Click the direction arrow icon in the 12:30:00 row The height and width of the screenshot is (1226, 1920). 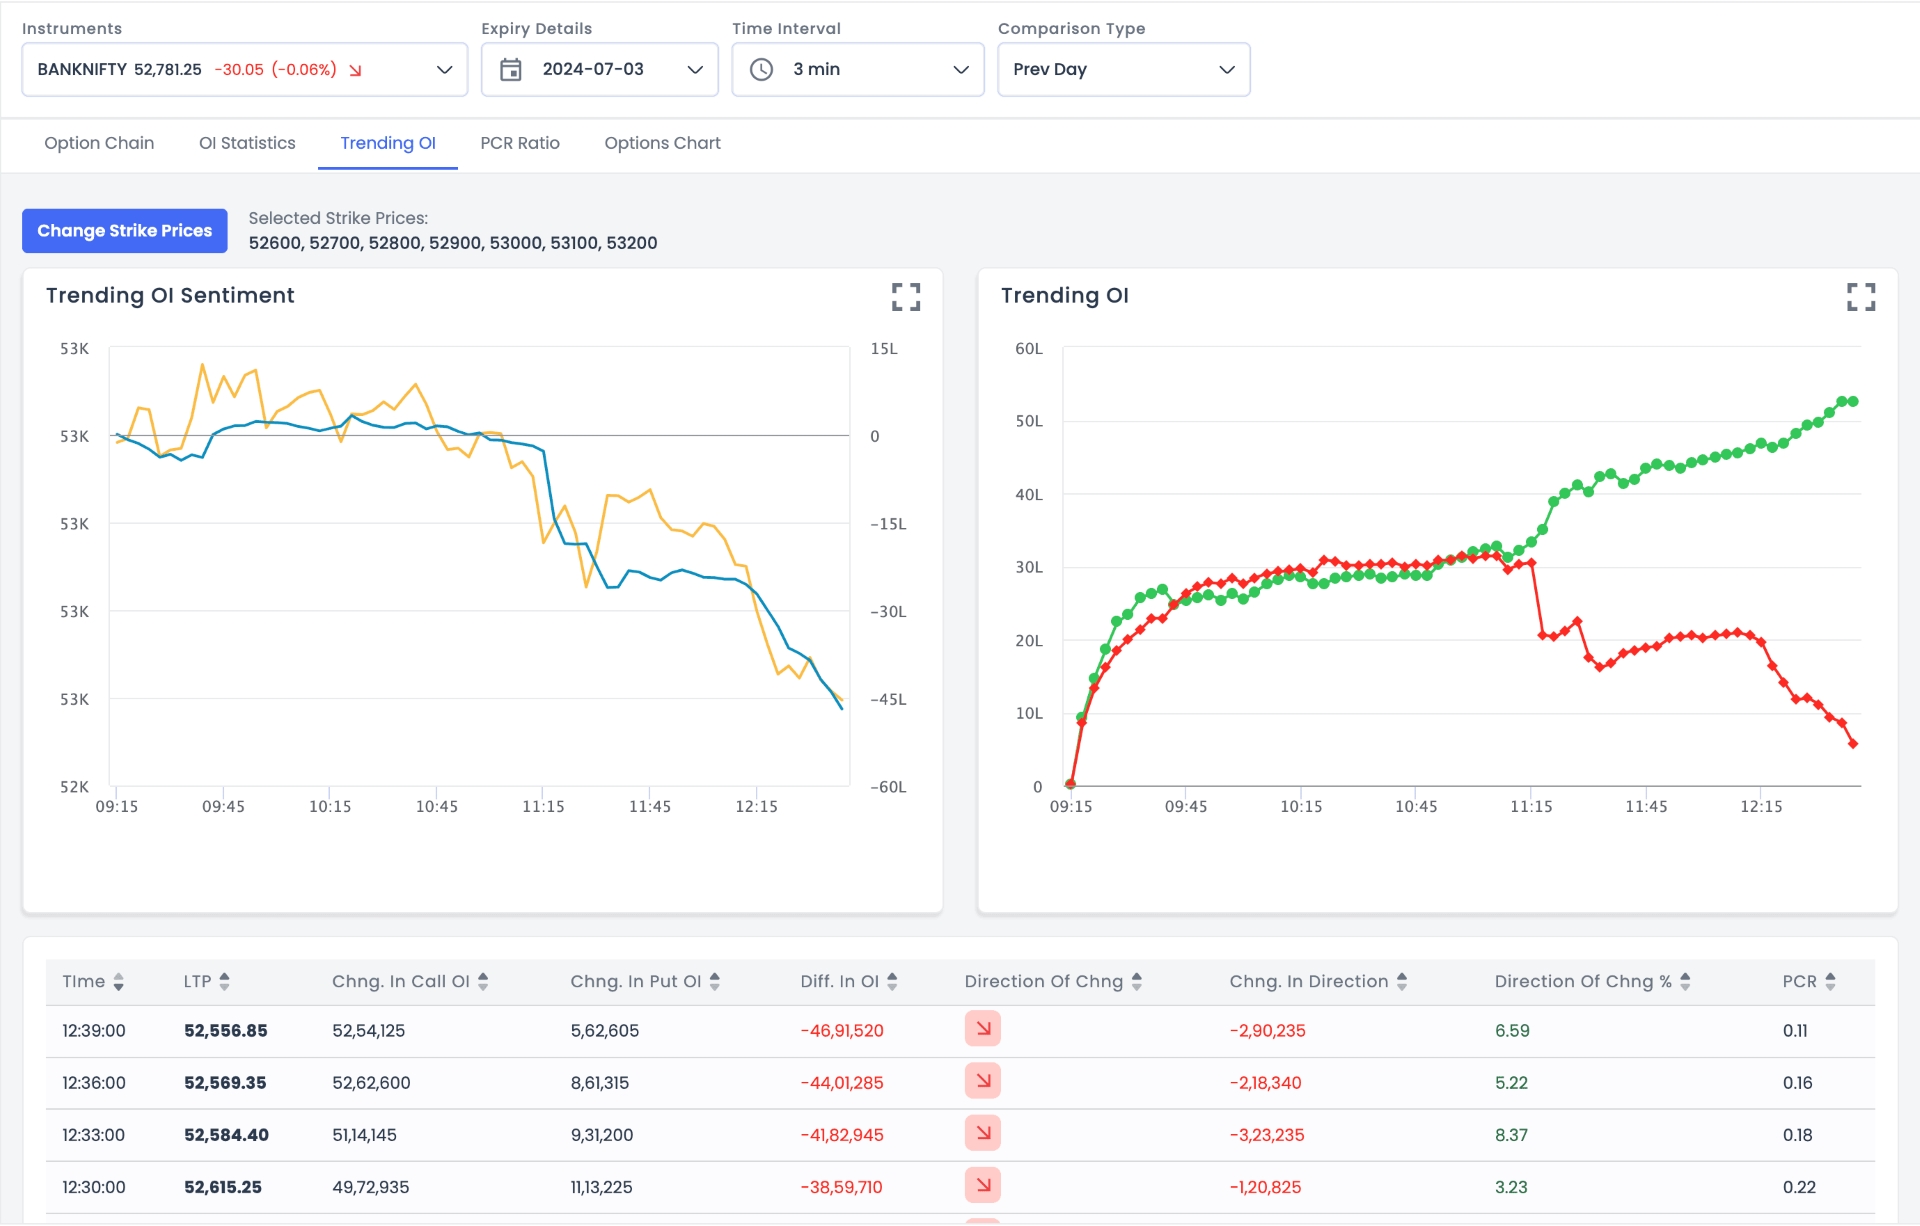tap(983, 1186)
